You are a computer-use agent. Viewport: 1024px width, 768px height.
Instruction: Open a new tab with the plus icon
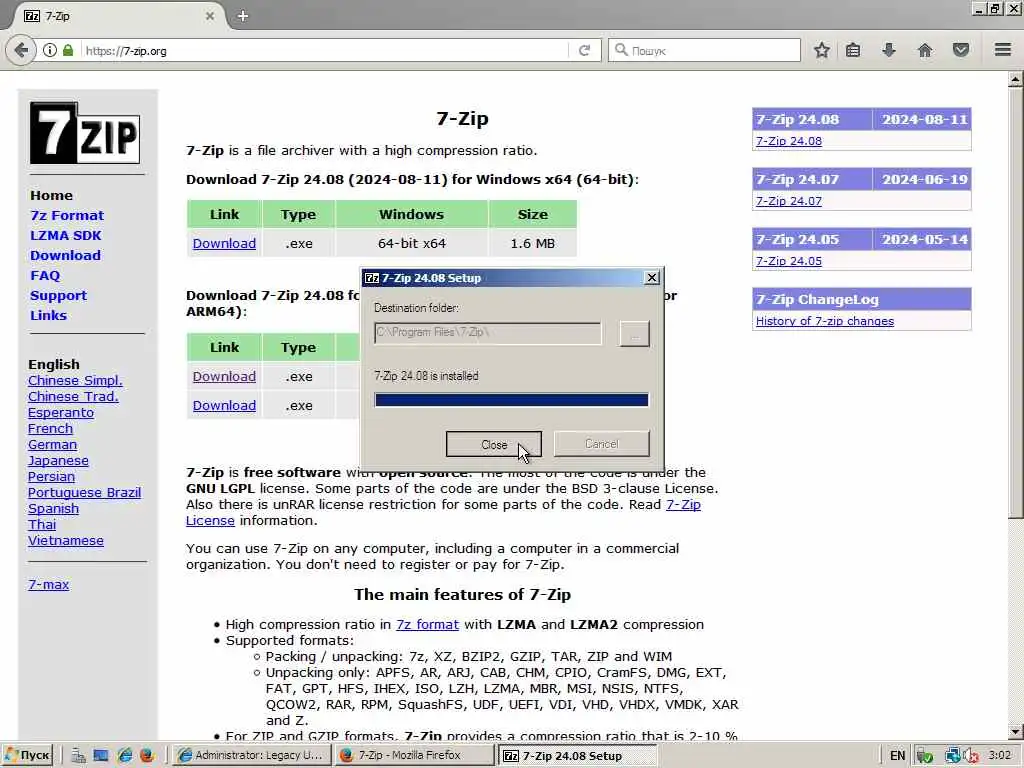(243, 16)
